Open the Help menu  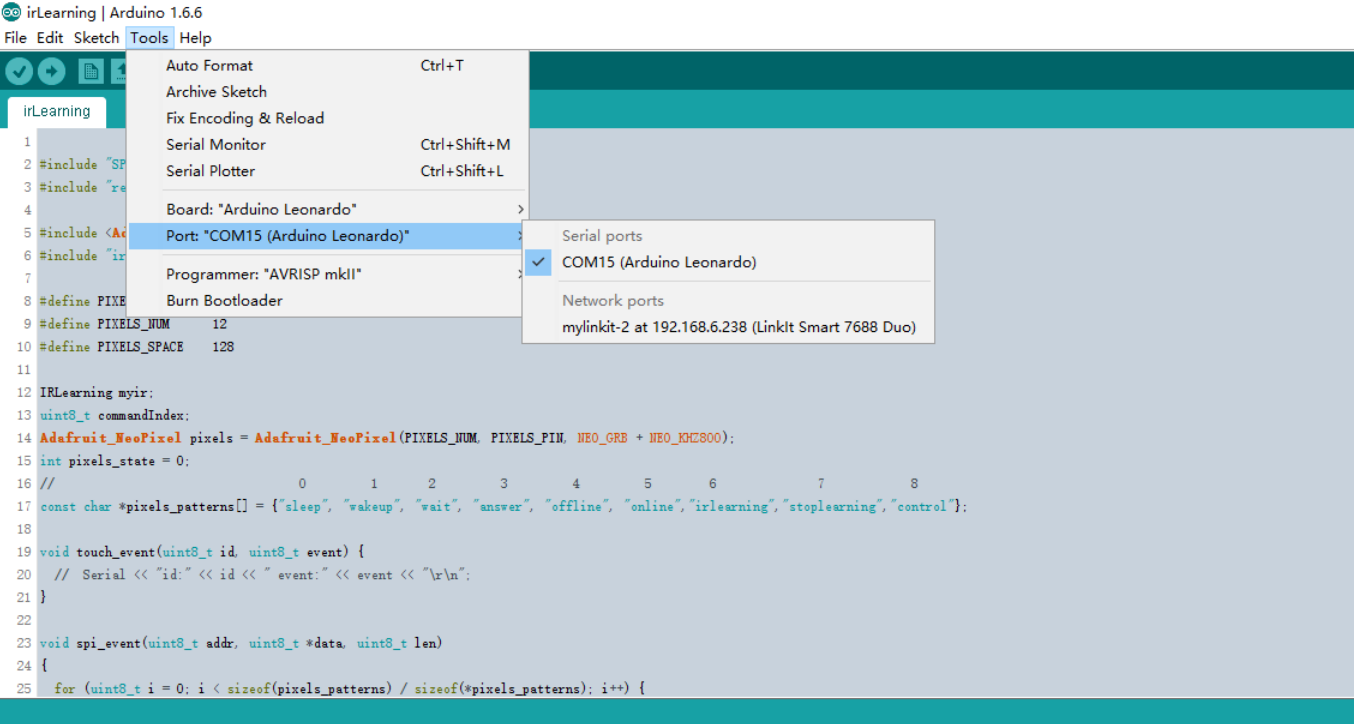click(x=196, y=38)
